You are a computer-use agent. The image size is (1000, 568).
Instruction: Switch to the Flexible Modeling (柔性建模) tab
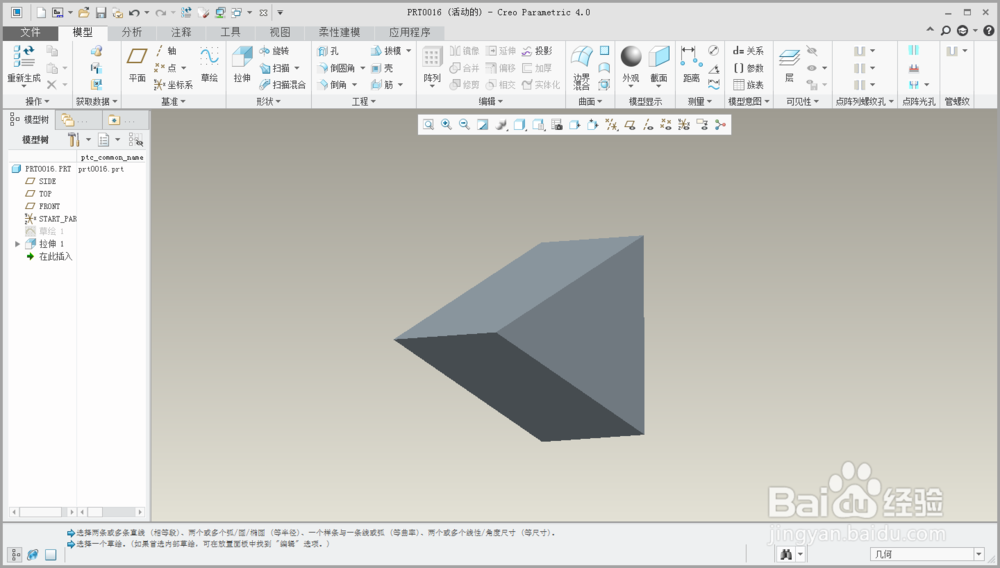(x=339, y=32)
